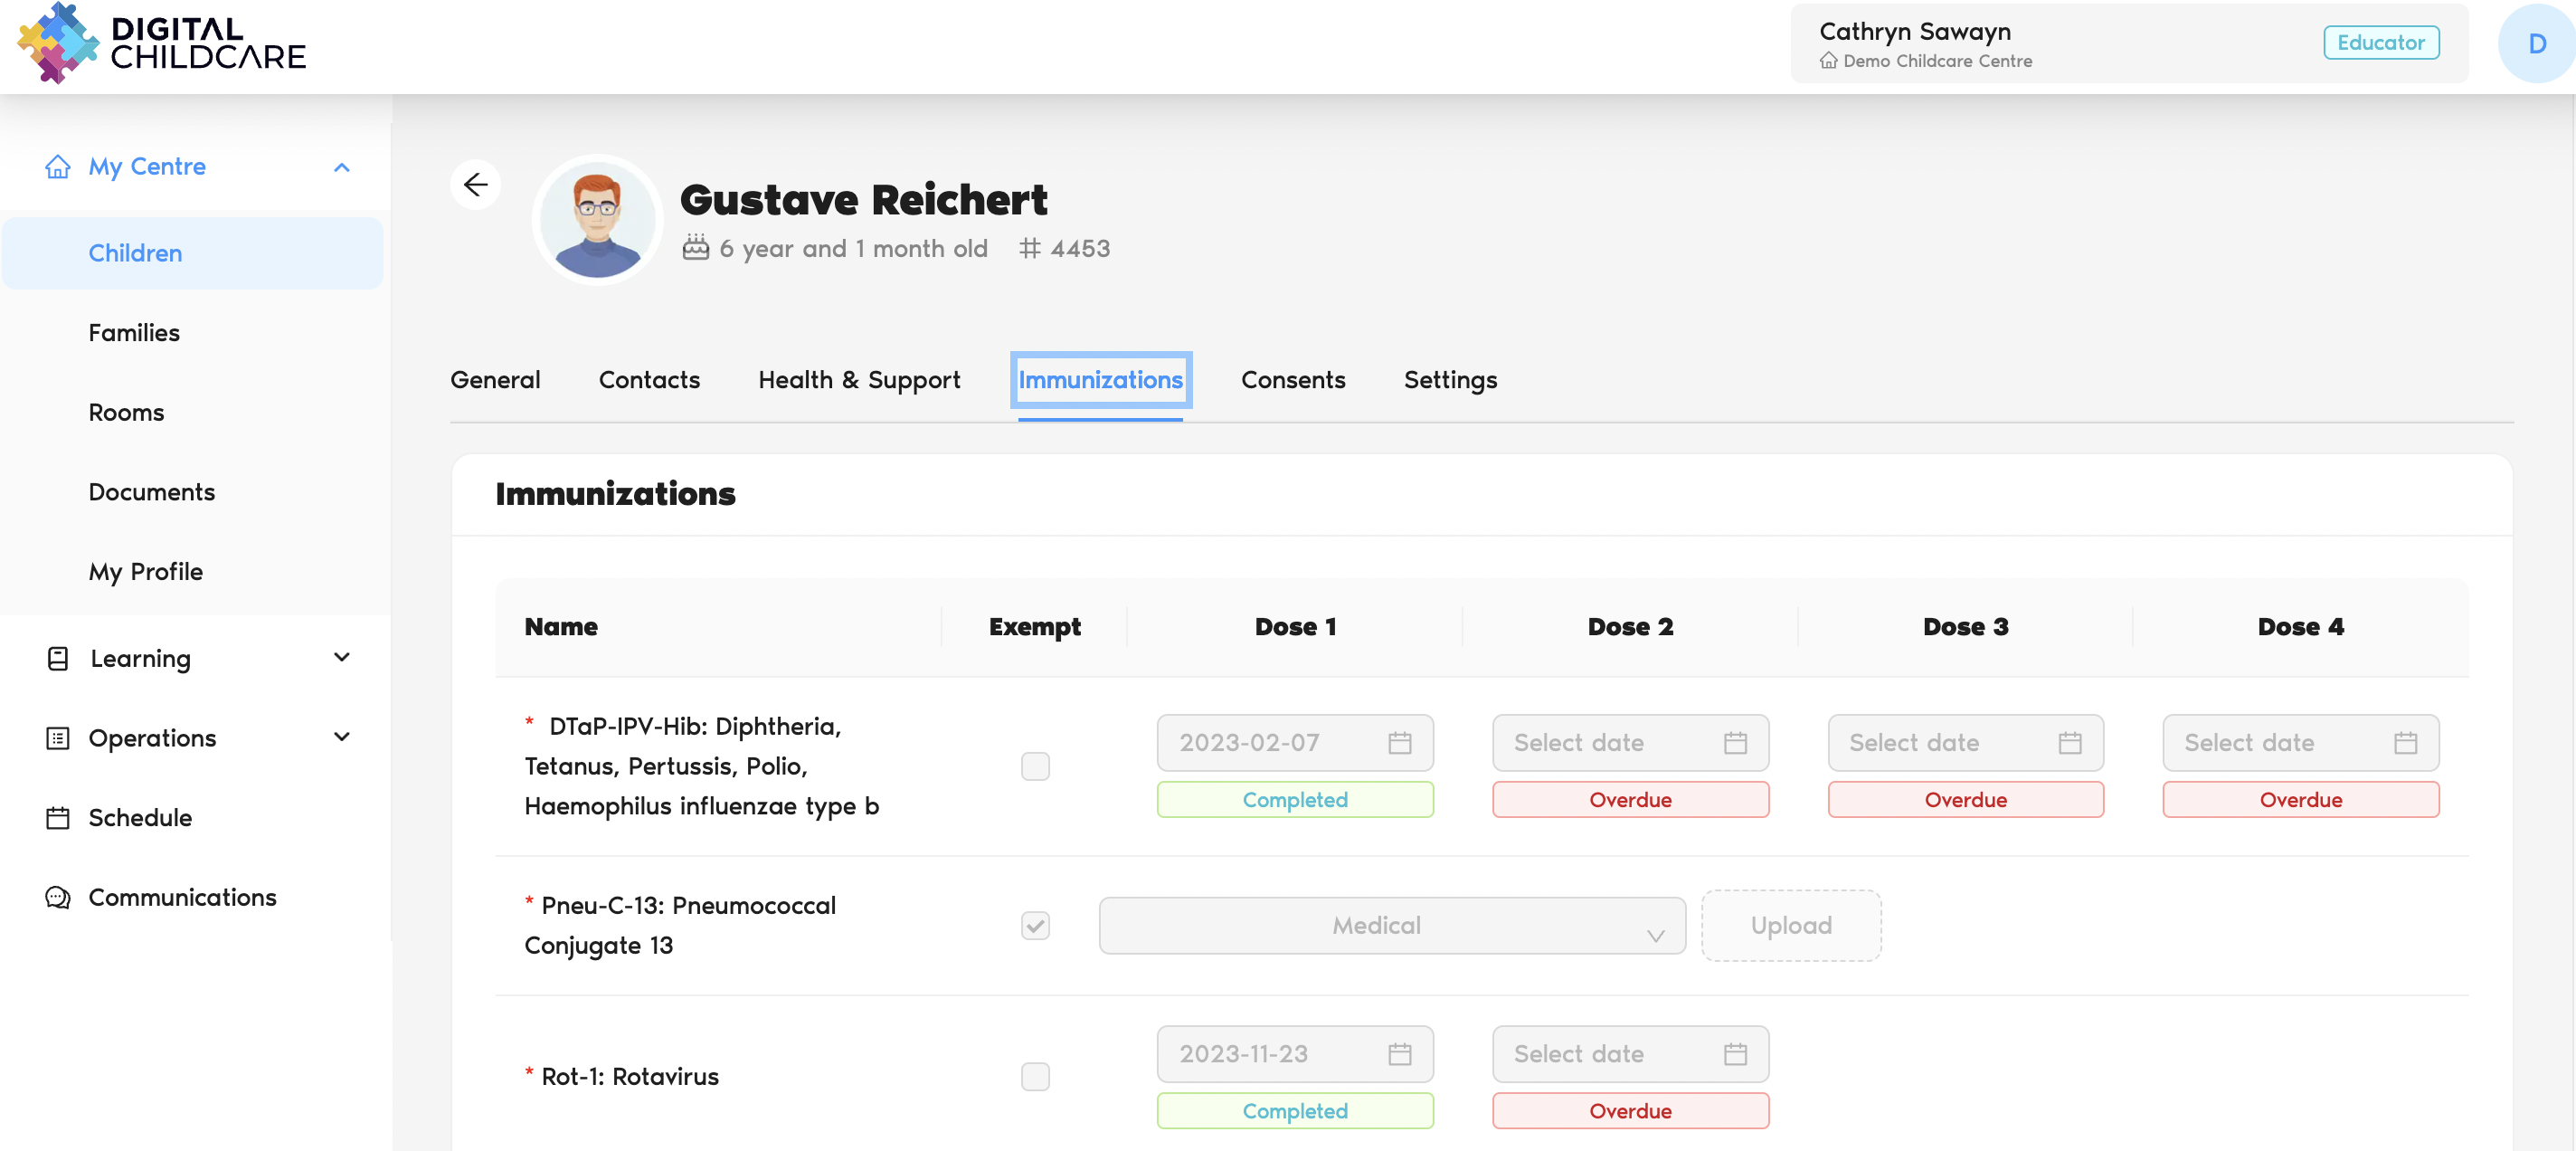Click the Communications chat icon
The width and height of the screenshot is (2576, 1151).
pyautogui.click(x=58, y=897)
